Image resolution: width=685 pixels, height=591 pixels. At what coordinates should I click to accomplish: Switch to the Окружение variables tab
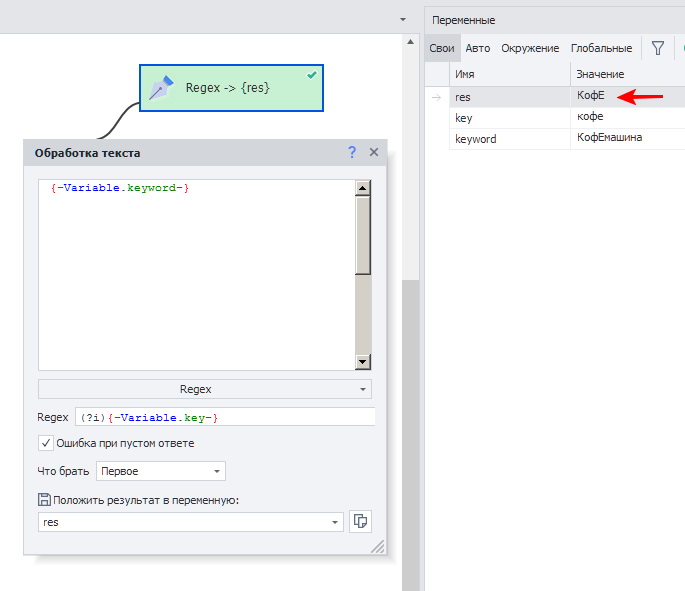530,47
